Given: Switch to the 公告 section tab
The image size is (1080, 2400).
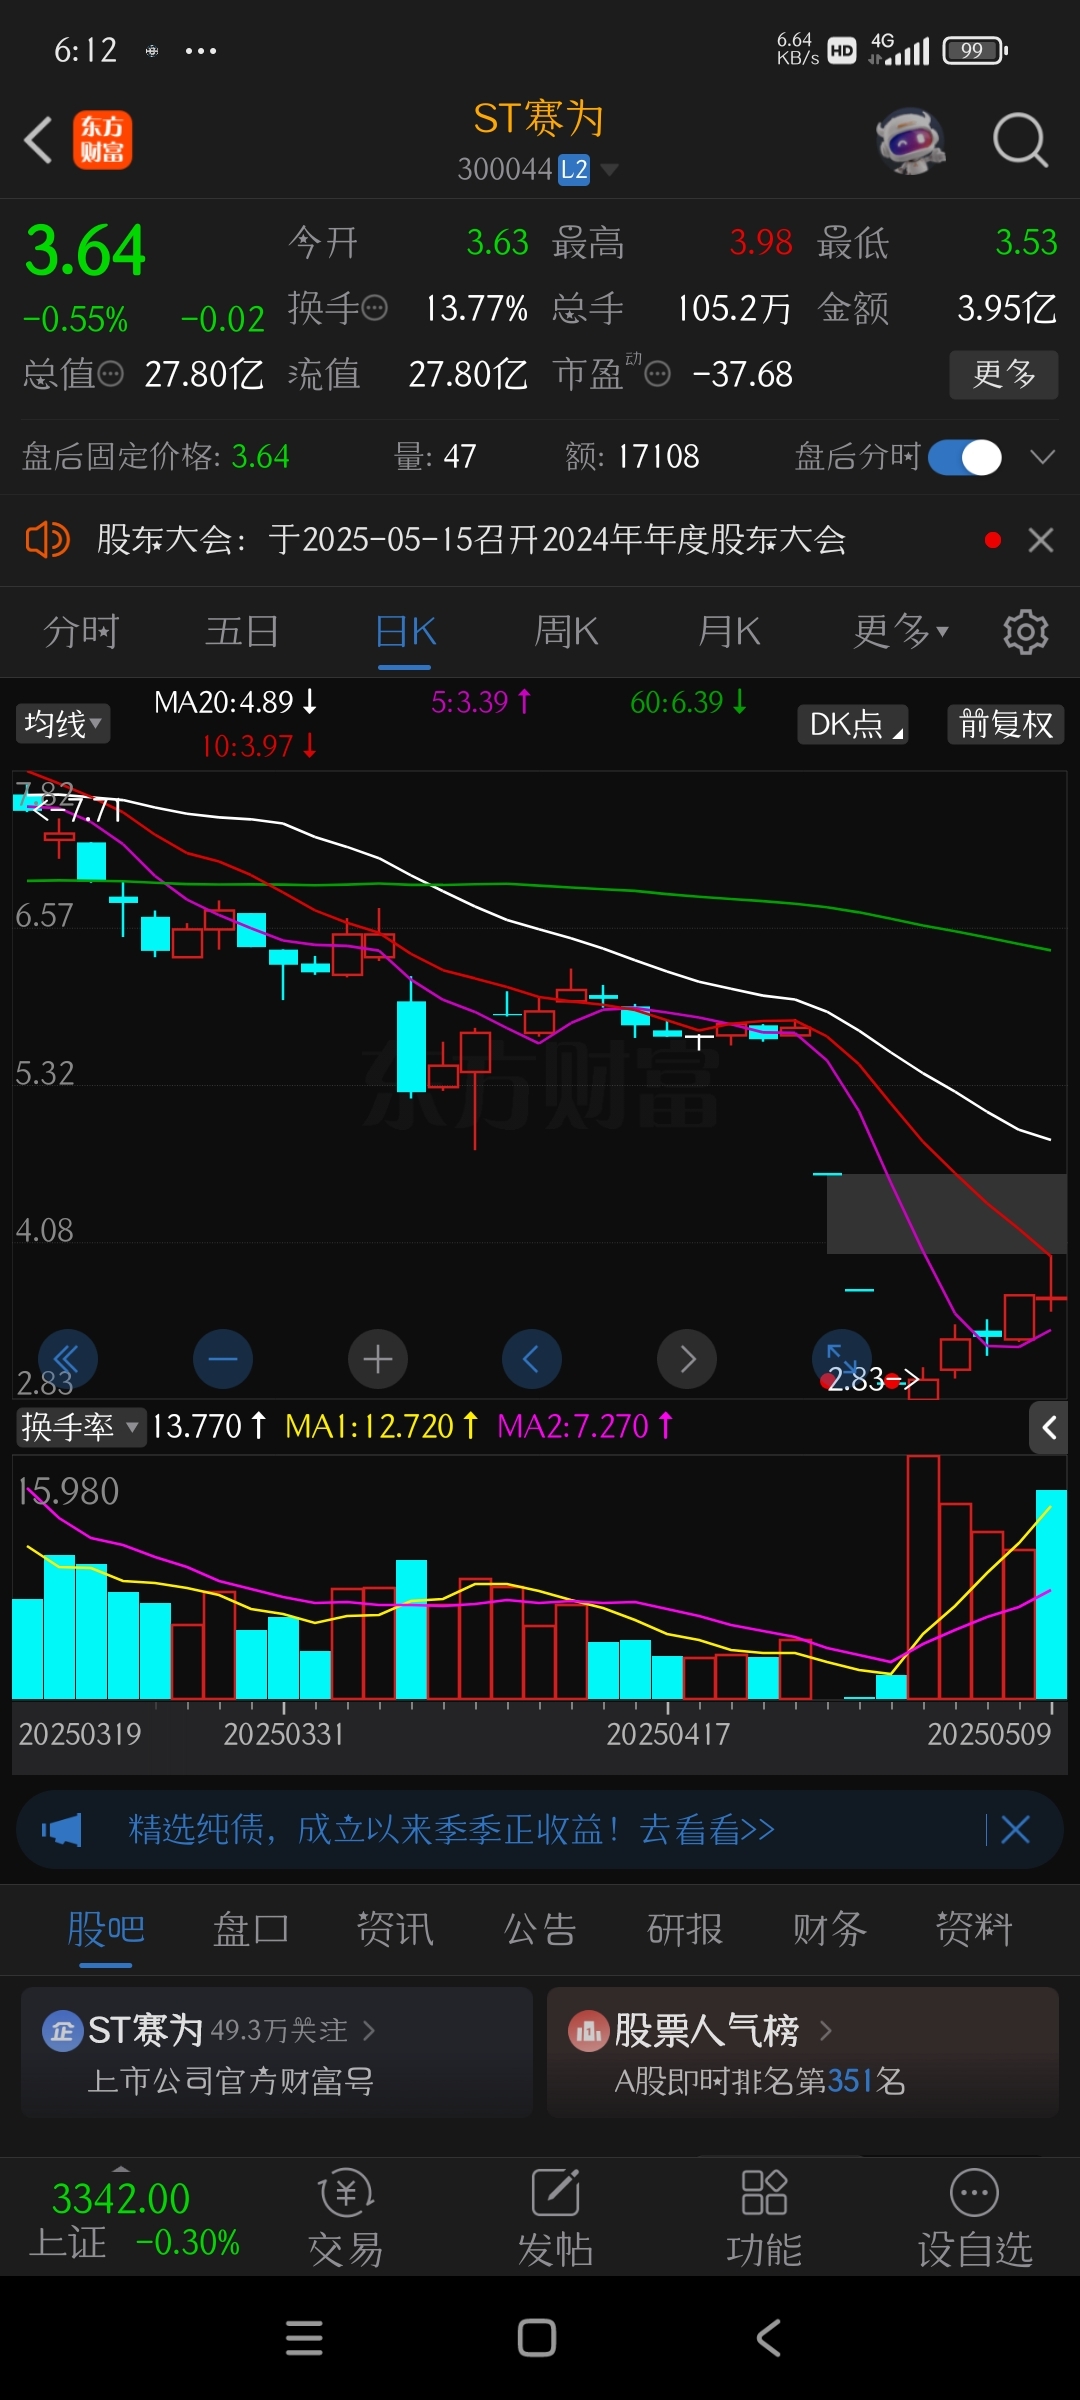Looking at the screenshot, I should (540, 1928).
